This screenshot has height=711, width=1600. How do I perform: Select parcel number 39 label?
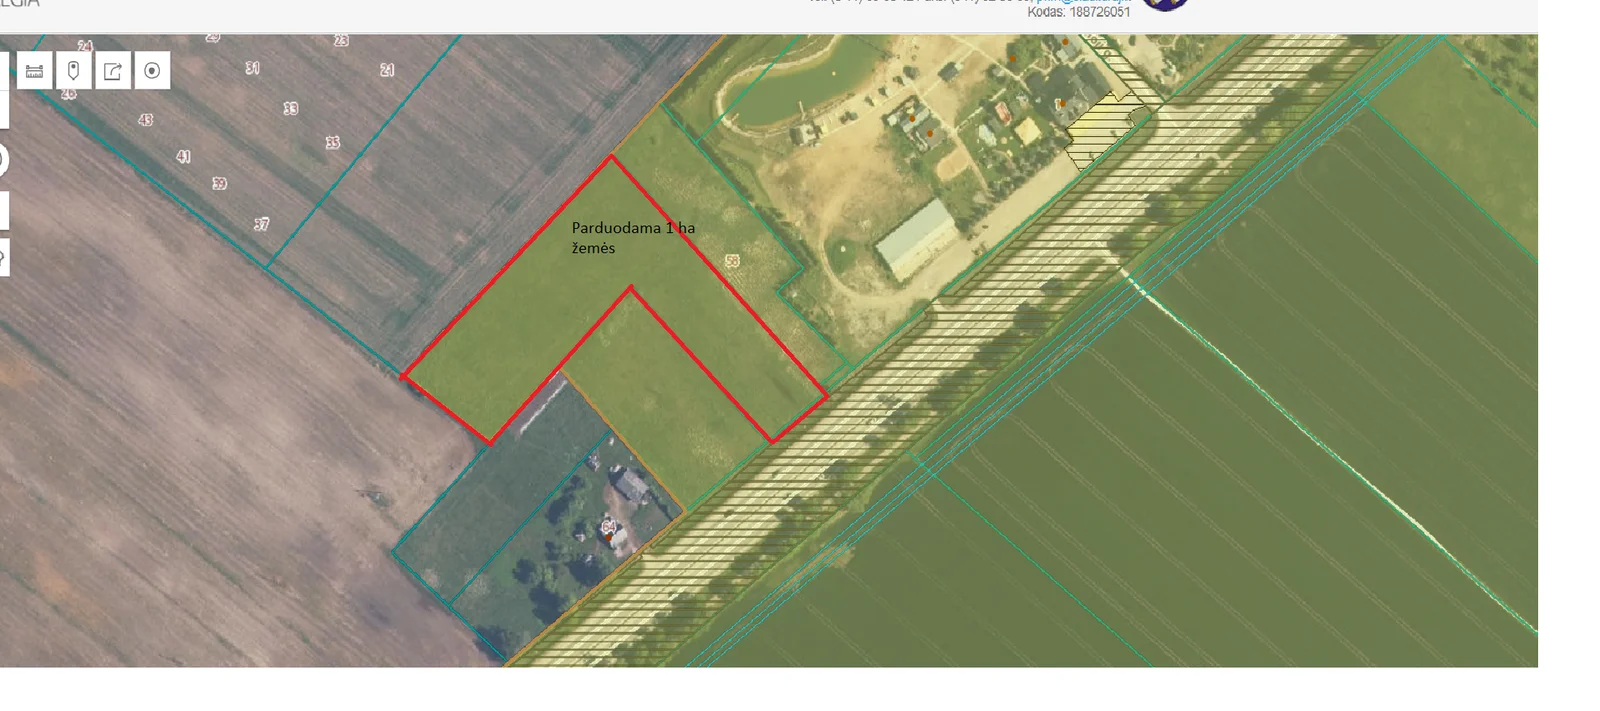(x=219, y=184)
